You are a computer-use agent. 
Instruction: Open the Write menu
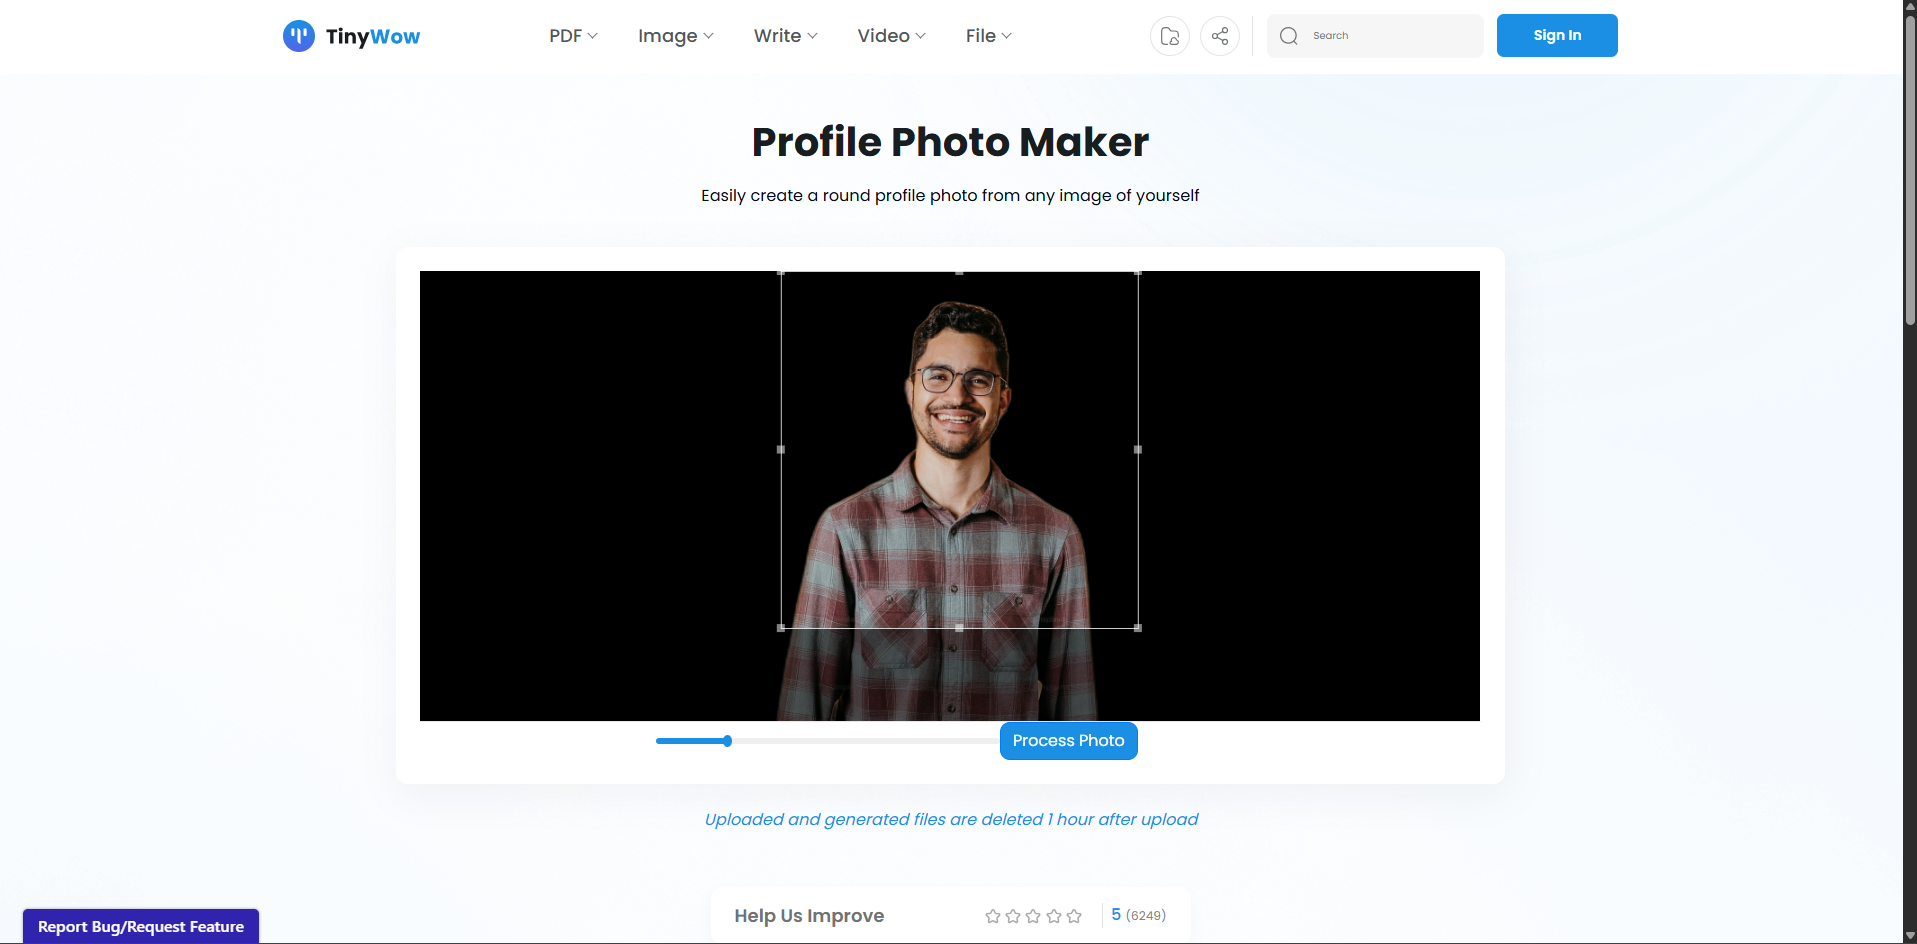pos(784,35)
